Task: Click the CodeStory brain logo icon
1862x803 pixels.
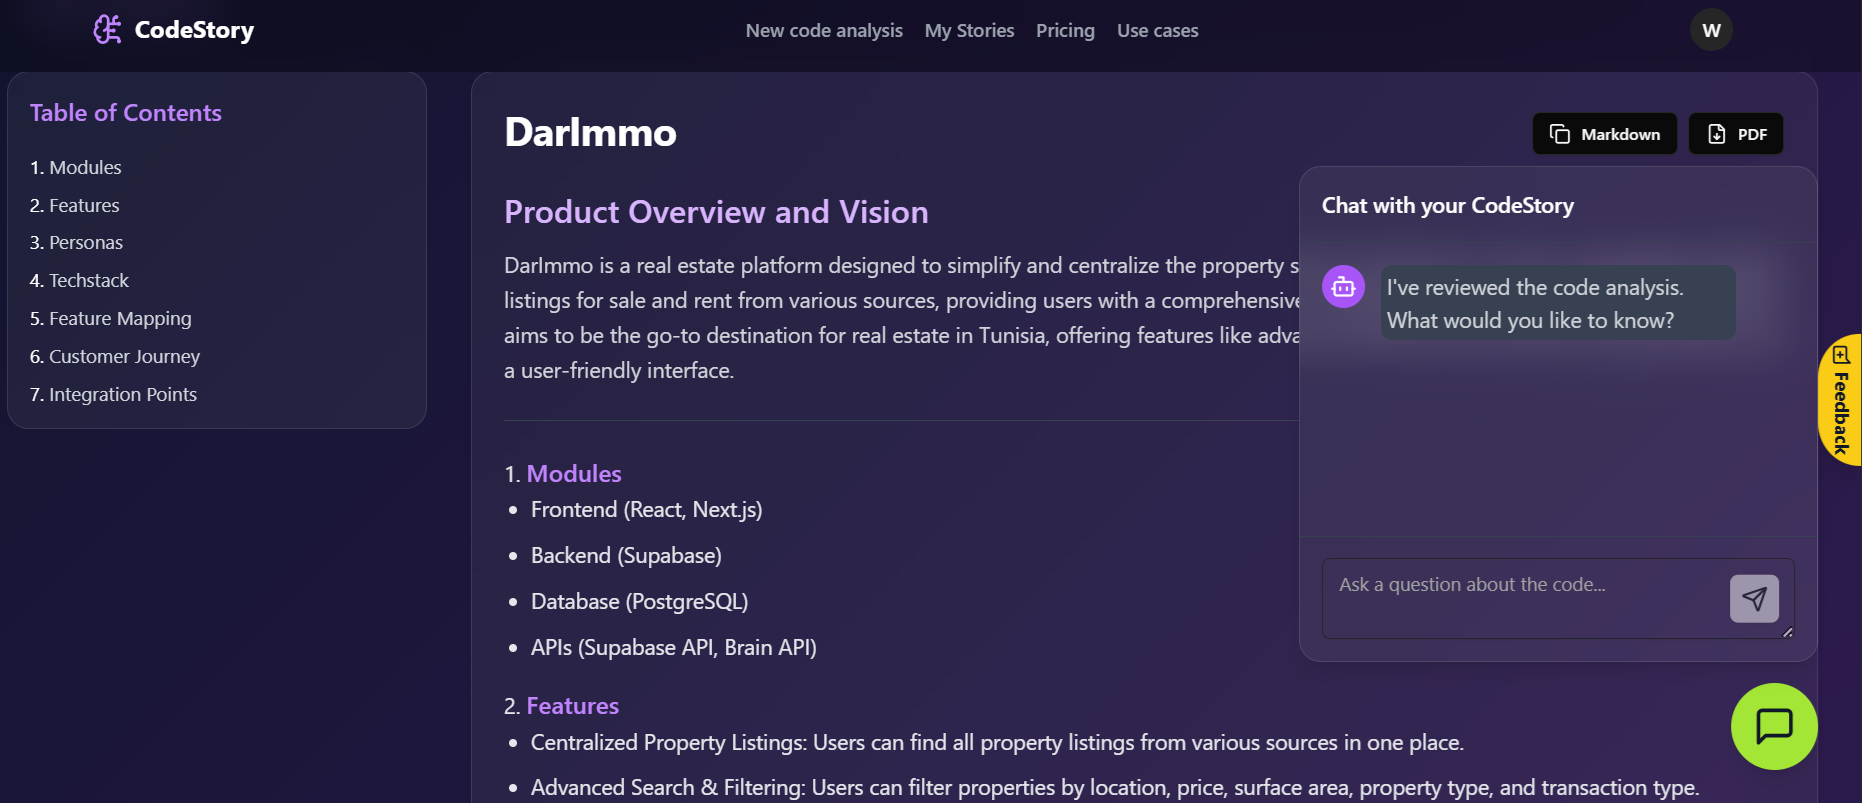Action: [x=107, y=30]
